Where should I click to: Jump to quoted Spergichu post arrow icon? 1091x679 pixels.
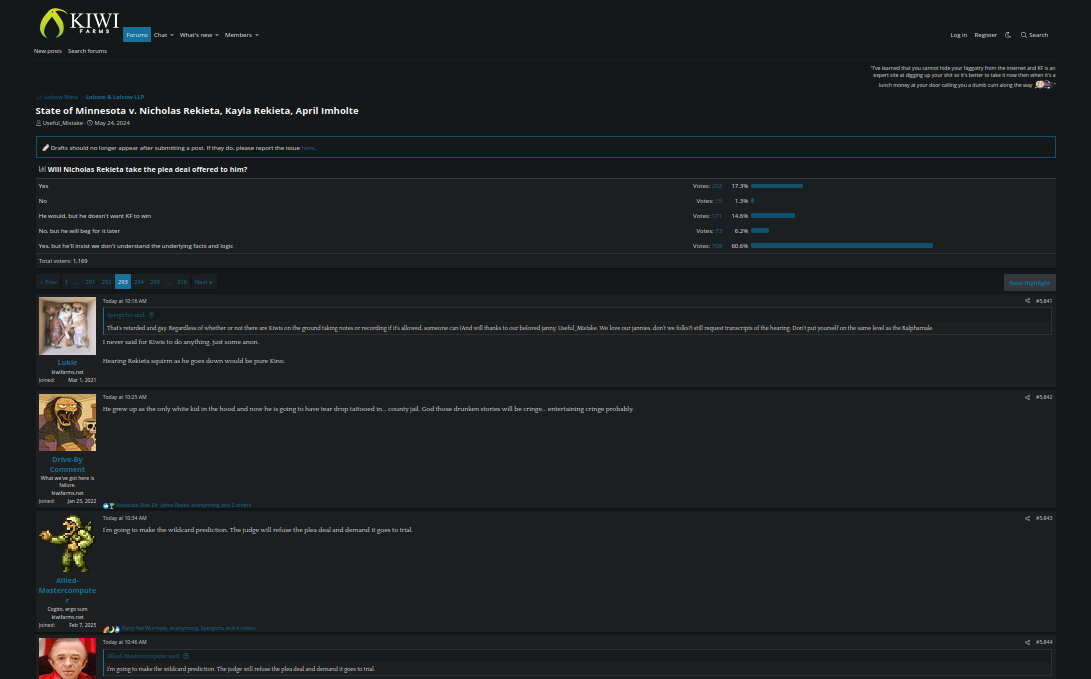152,315
